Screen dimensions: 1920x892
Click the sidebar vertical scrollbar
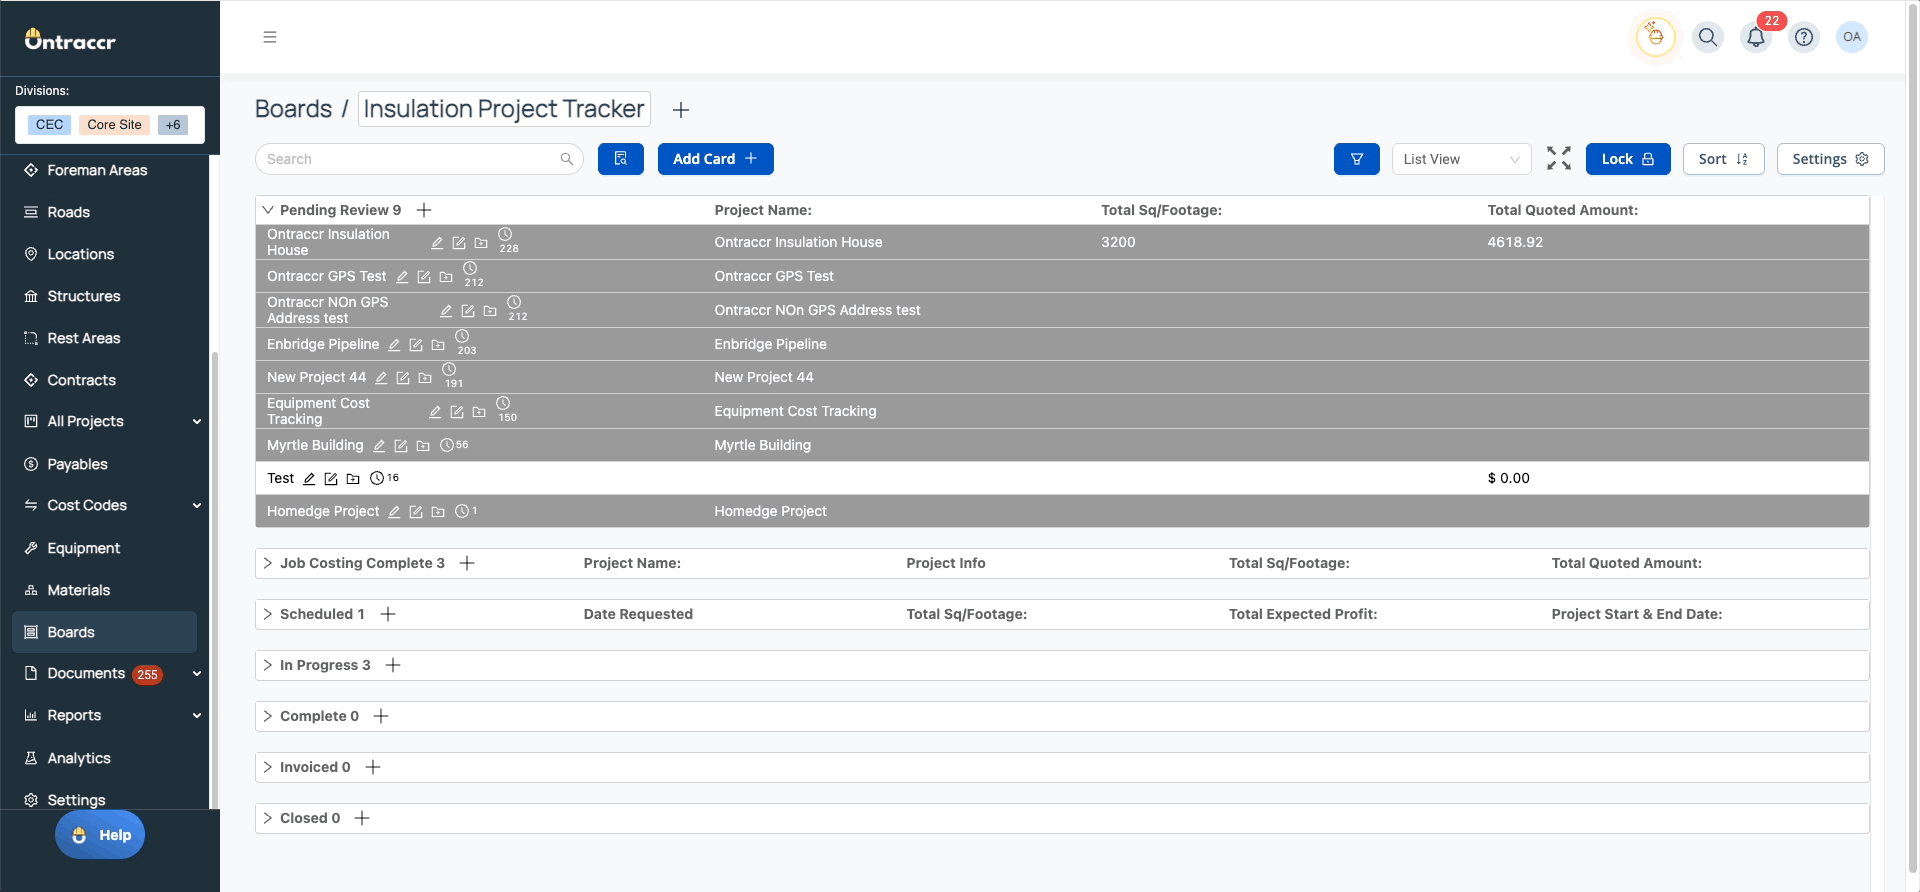[x=214, y=580]
